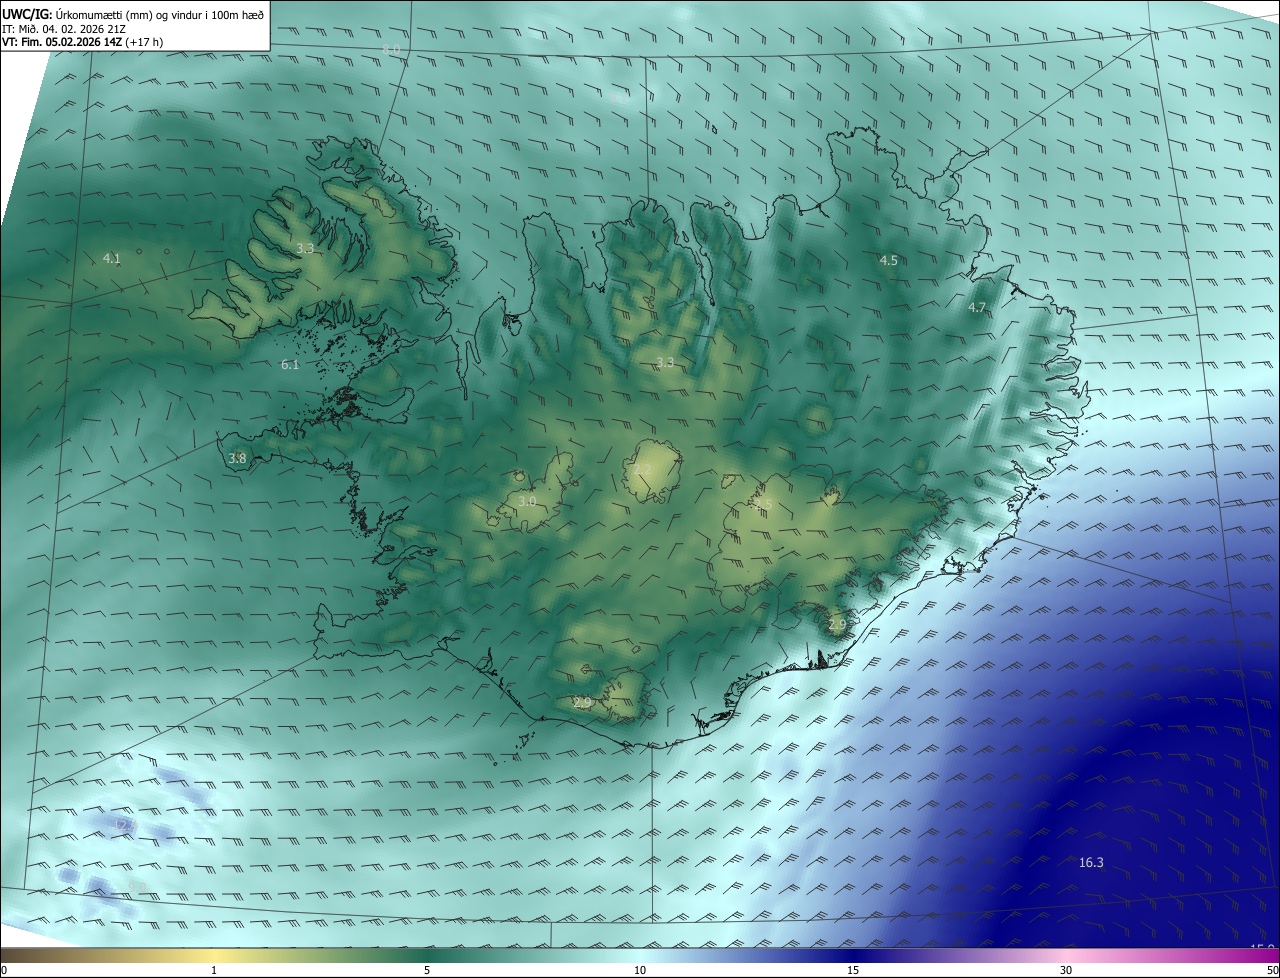Click the 16.3 value in the dark blue area
The image size is (1280, 978).
1091,862
